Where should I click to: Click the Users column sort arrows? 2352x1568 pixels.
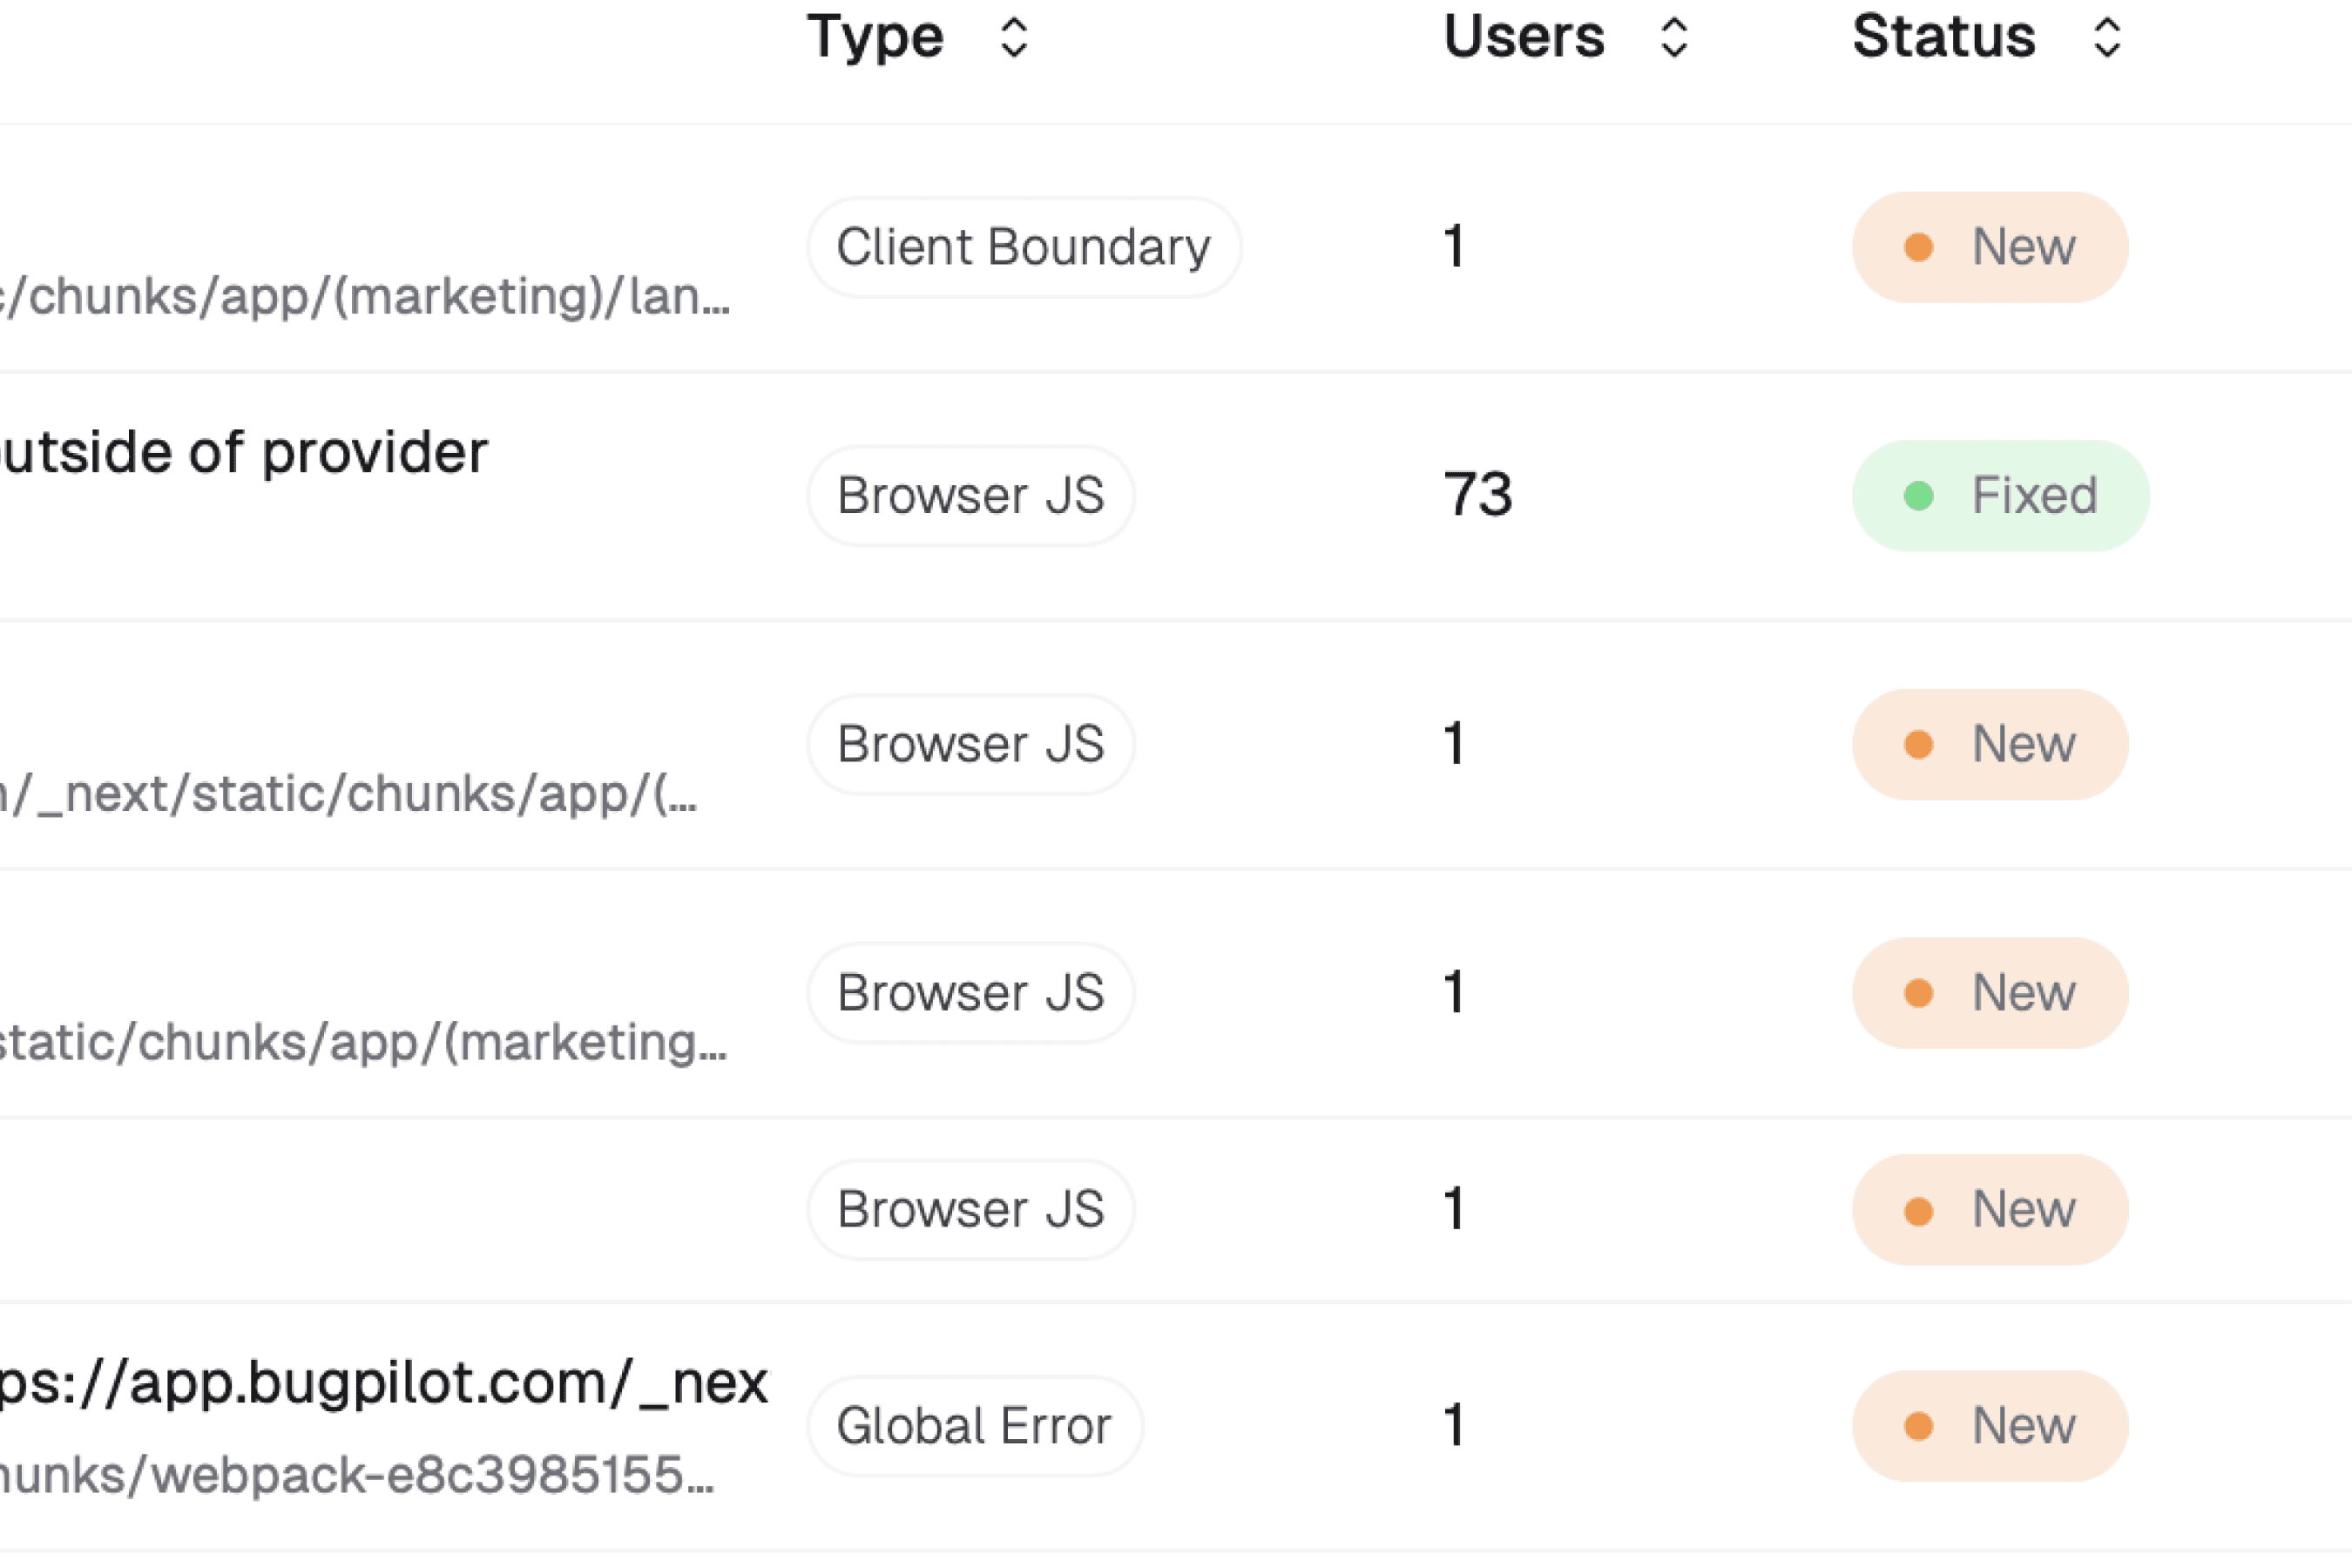1674,38
